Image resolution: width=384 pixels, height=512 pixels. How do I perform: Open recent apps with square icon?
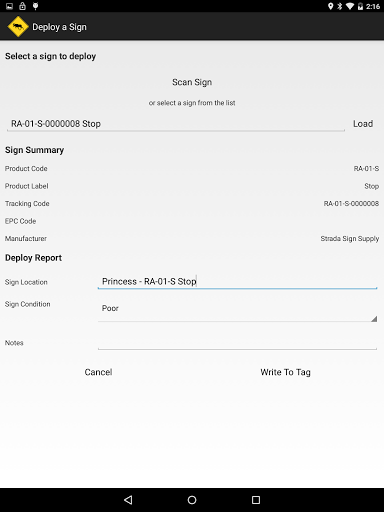click(x=256, y=500)
